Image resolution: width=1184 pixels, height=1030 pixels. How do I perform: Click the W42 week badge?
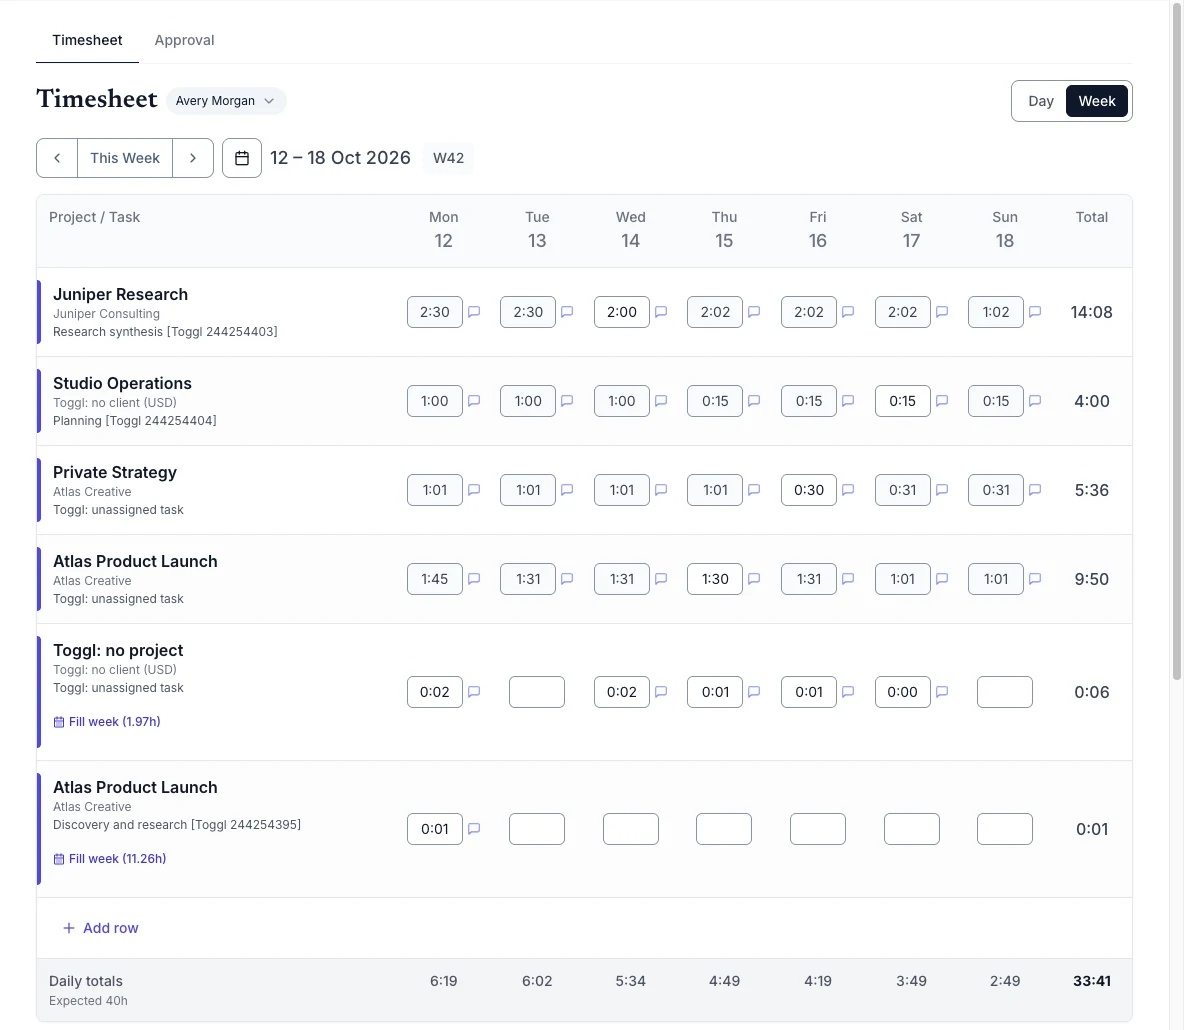pos(449,158)
